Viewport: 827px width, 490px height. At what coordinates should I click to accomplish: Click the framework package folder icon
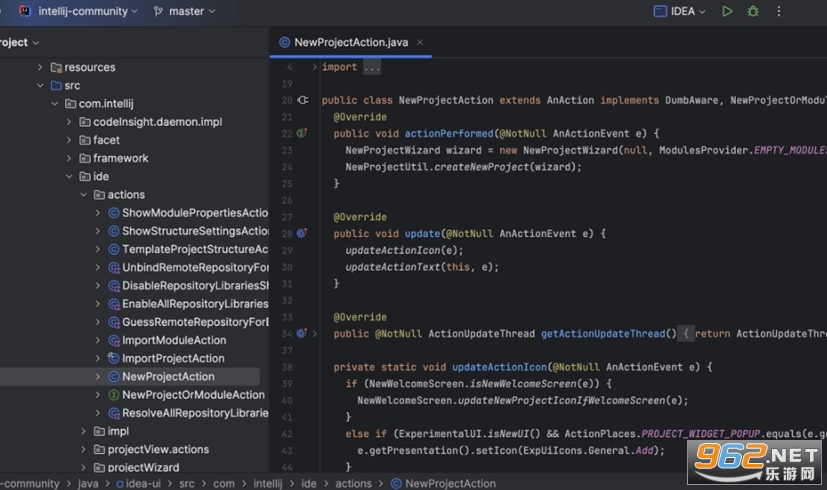85,158
